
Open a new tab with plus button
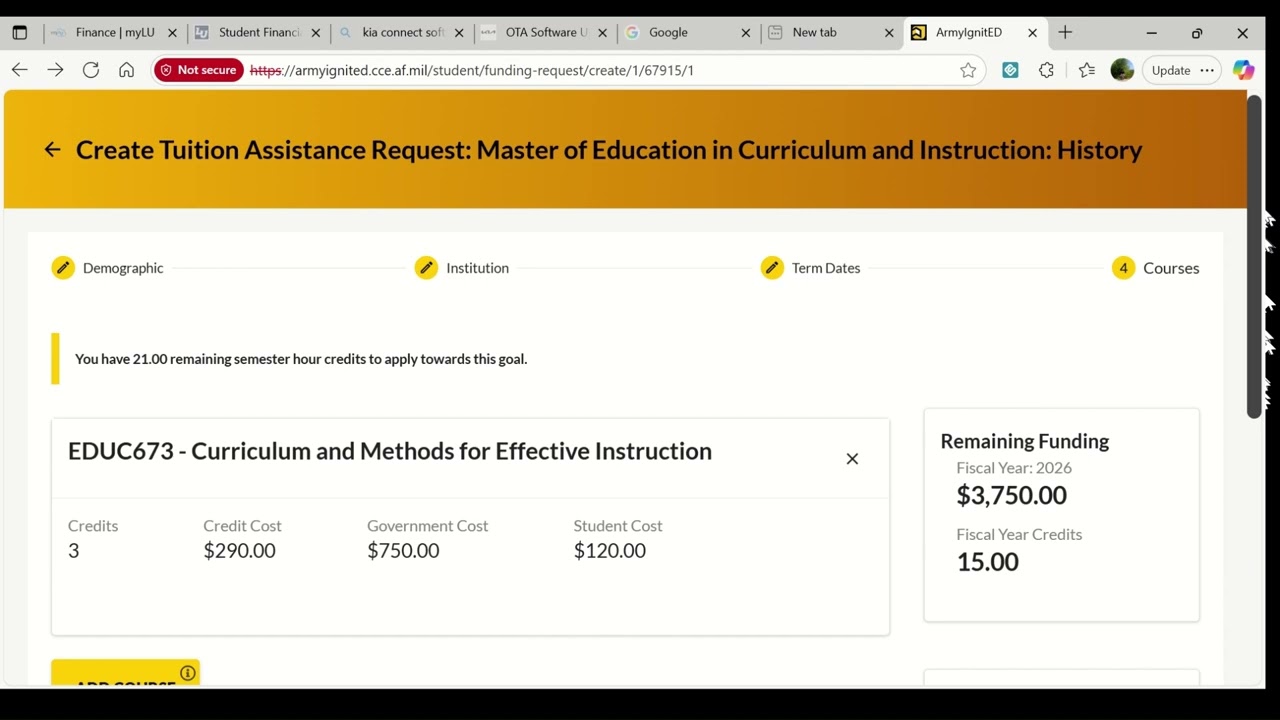coord(1065,32)
